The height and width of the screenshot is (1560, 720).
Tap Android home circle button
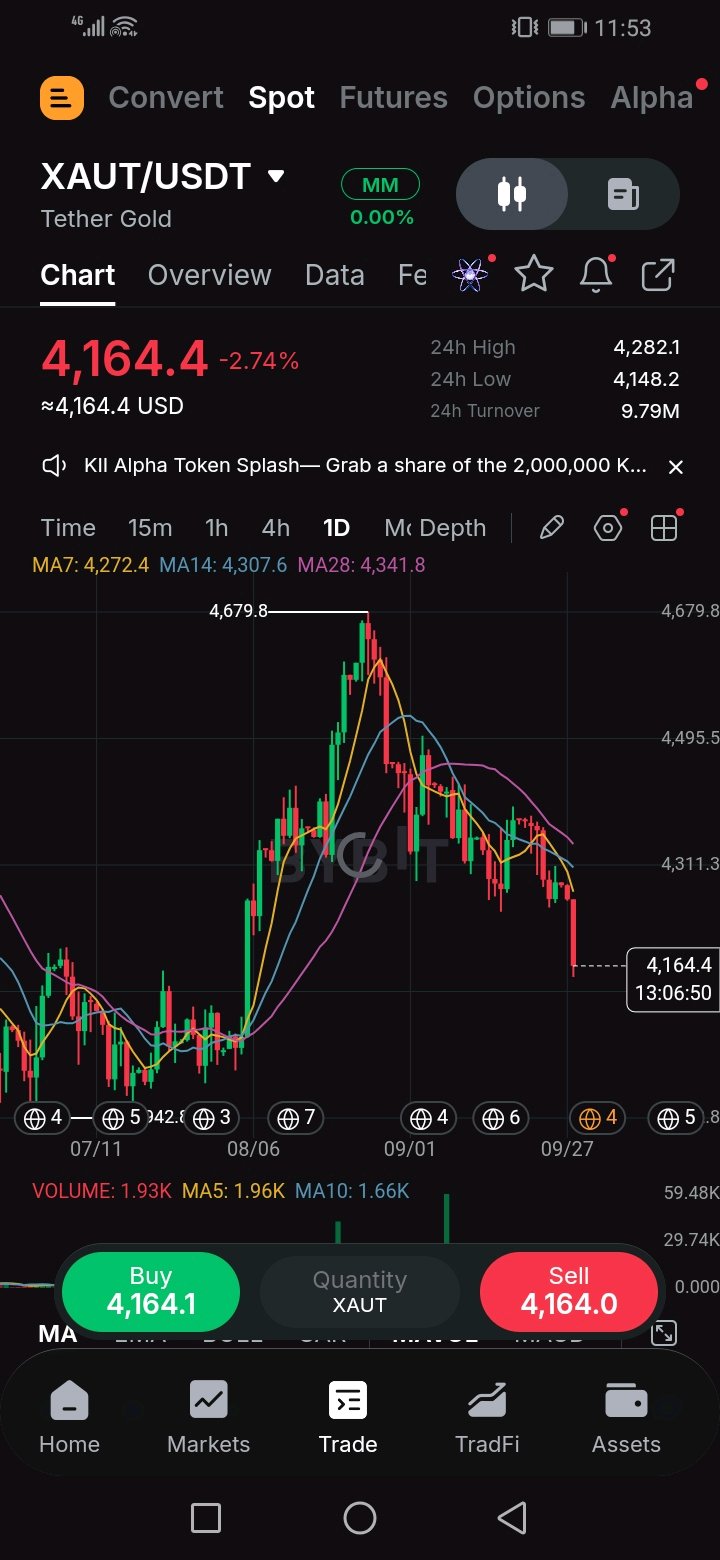(x=360, y=1518)
